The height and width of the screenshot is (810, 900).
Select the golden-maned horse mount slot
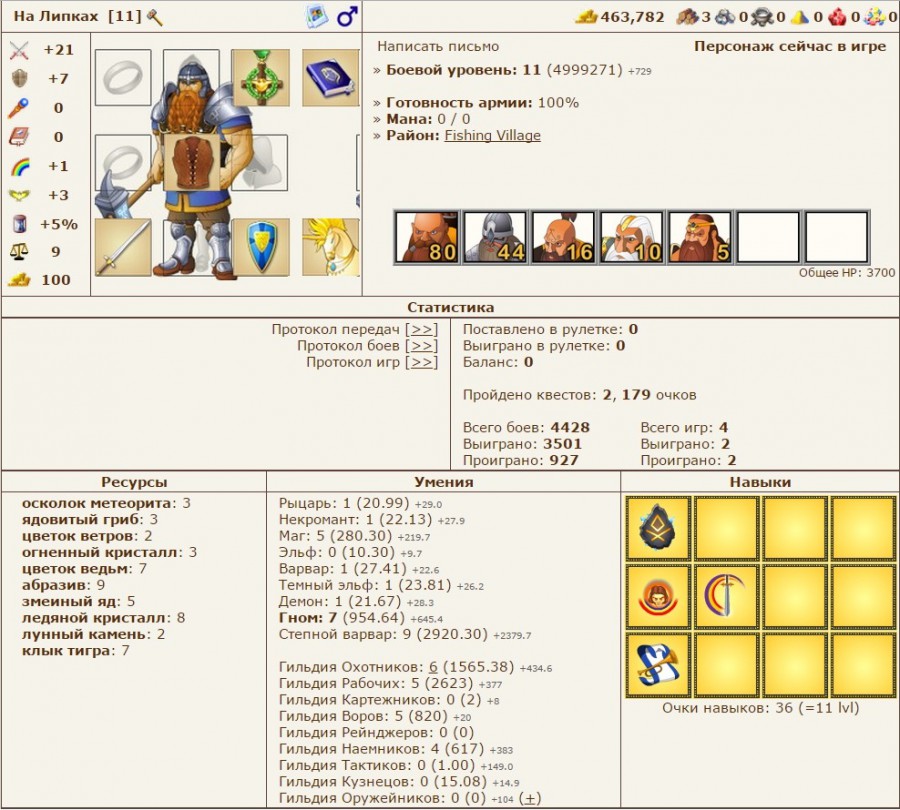tap(332, 247)
